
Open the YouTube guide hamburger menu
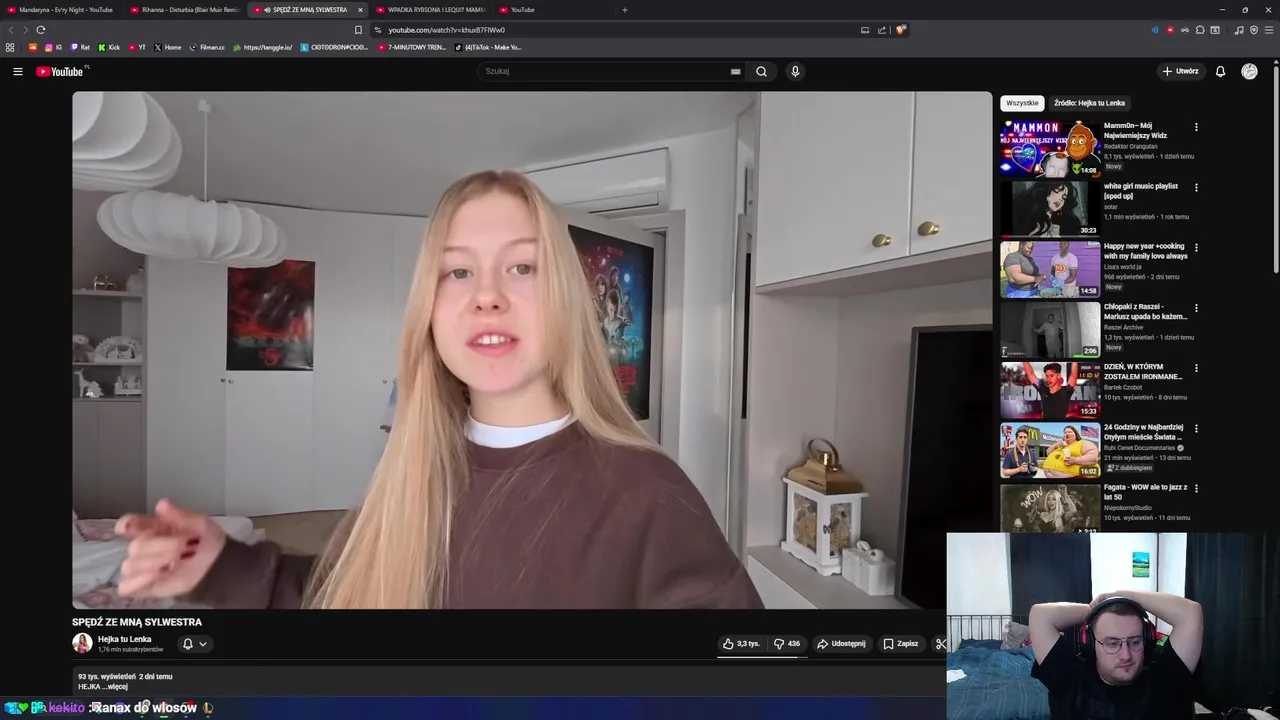click(17, 71)
